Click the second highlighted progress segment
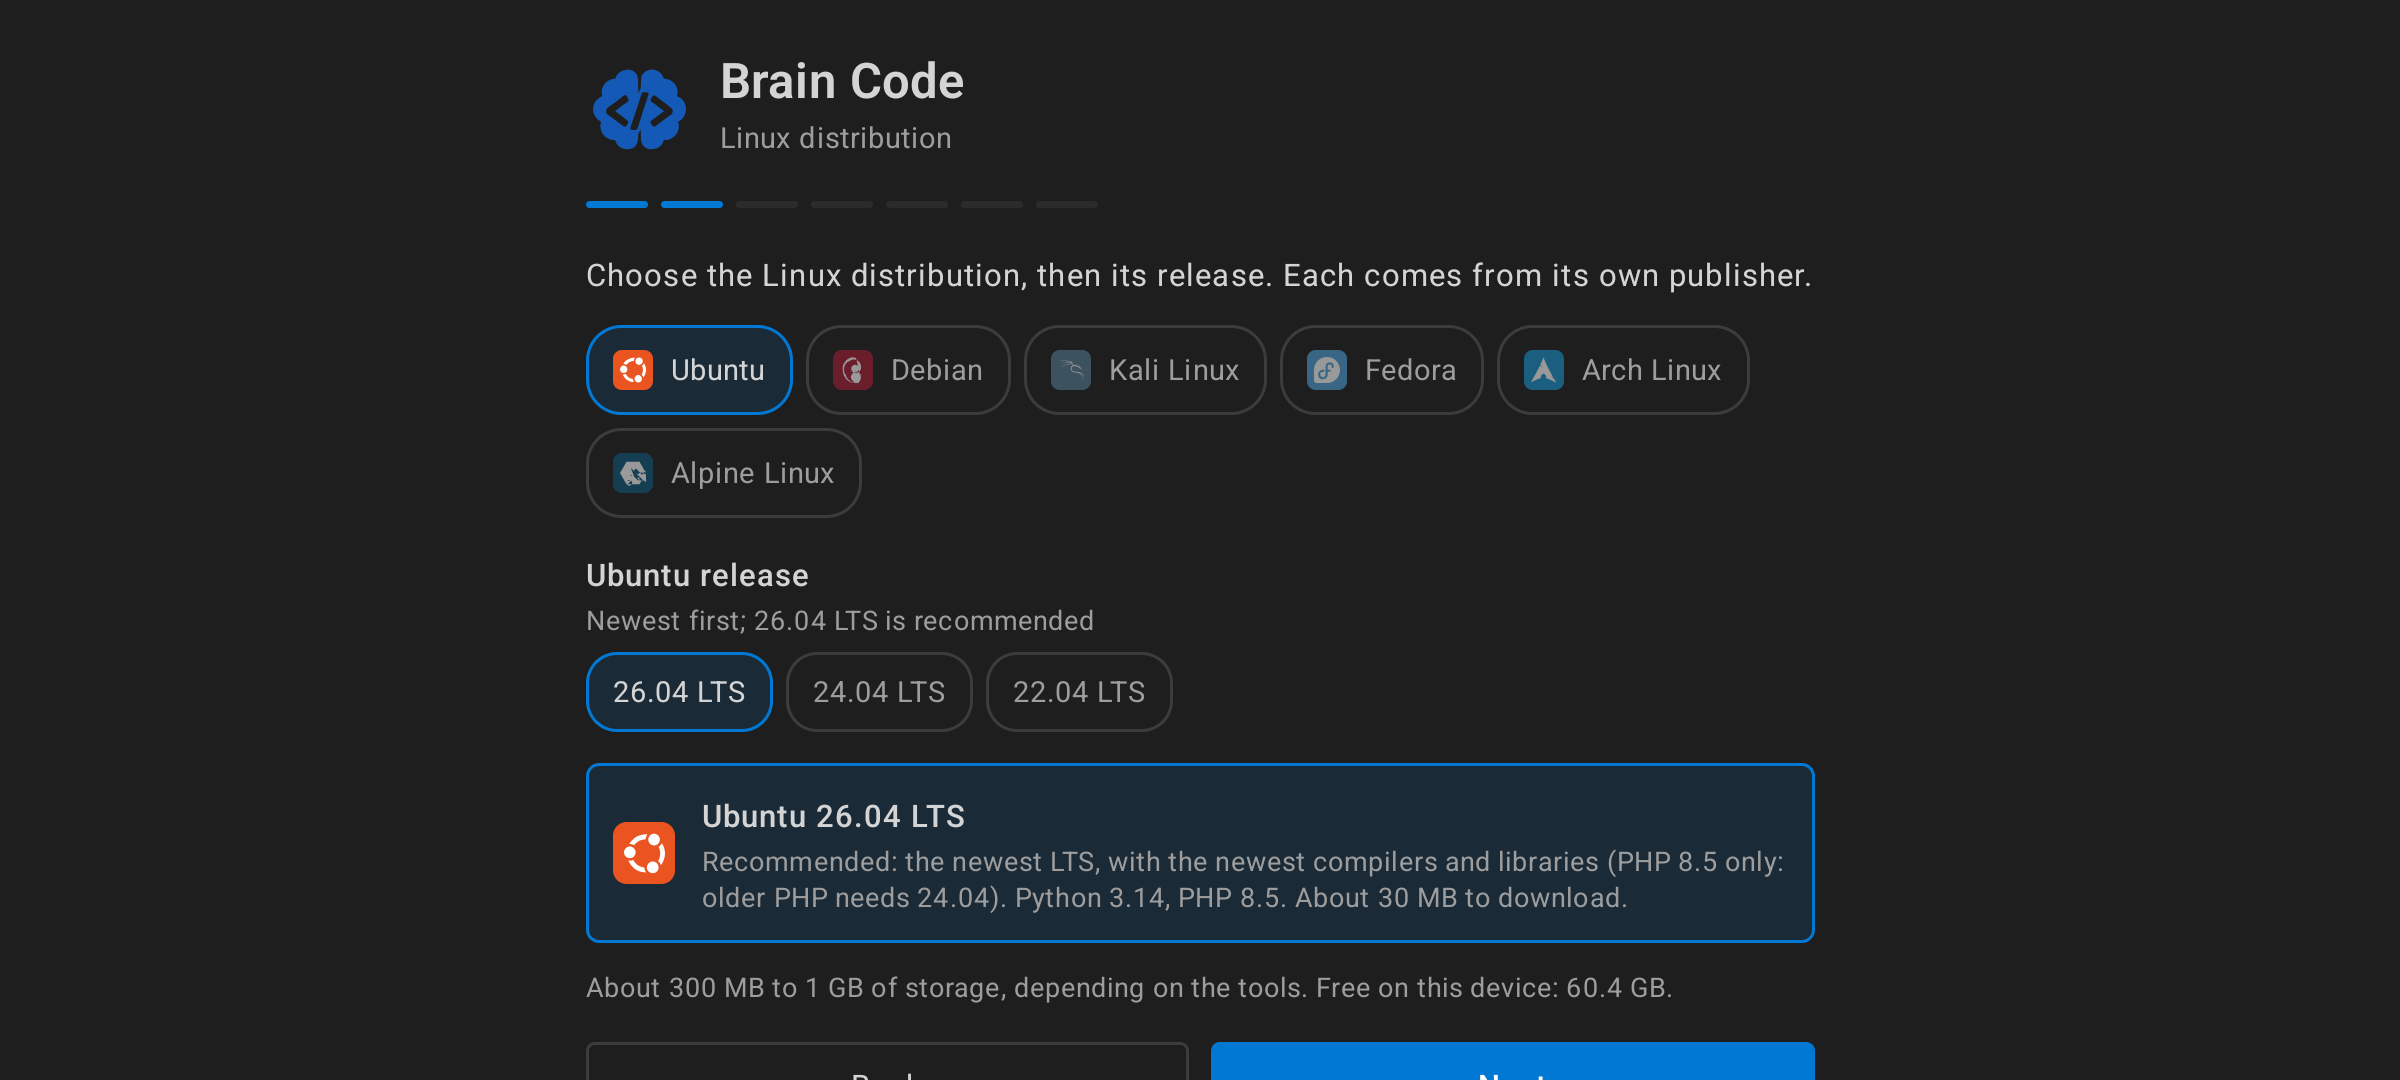This screenshot has width=2400, height=1080. 692,204
